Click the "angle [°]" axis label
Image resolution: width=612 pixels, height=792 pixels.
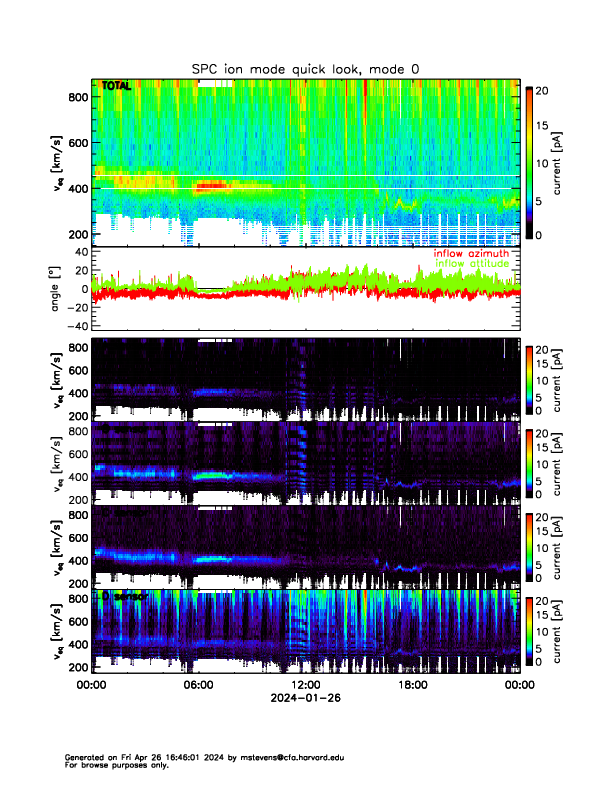point(56,288)
